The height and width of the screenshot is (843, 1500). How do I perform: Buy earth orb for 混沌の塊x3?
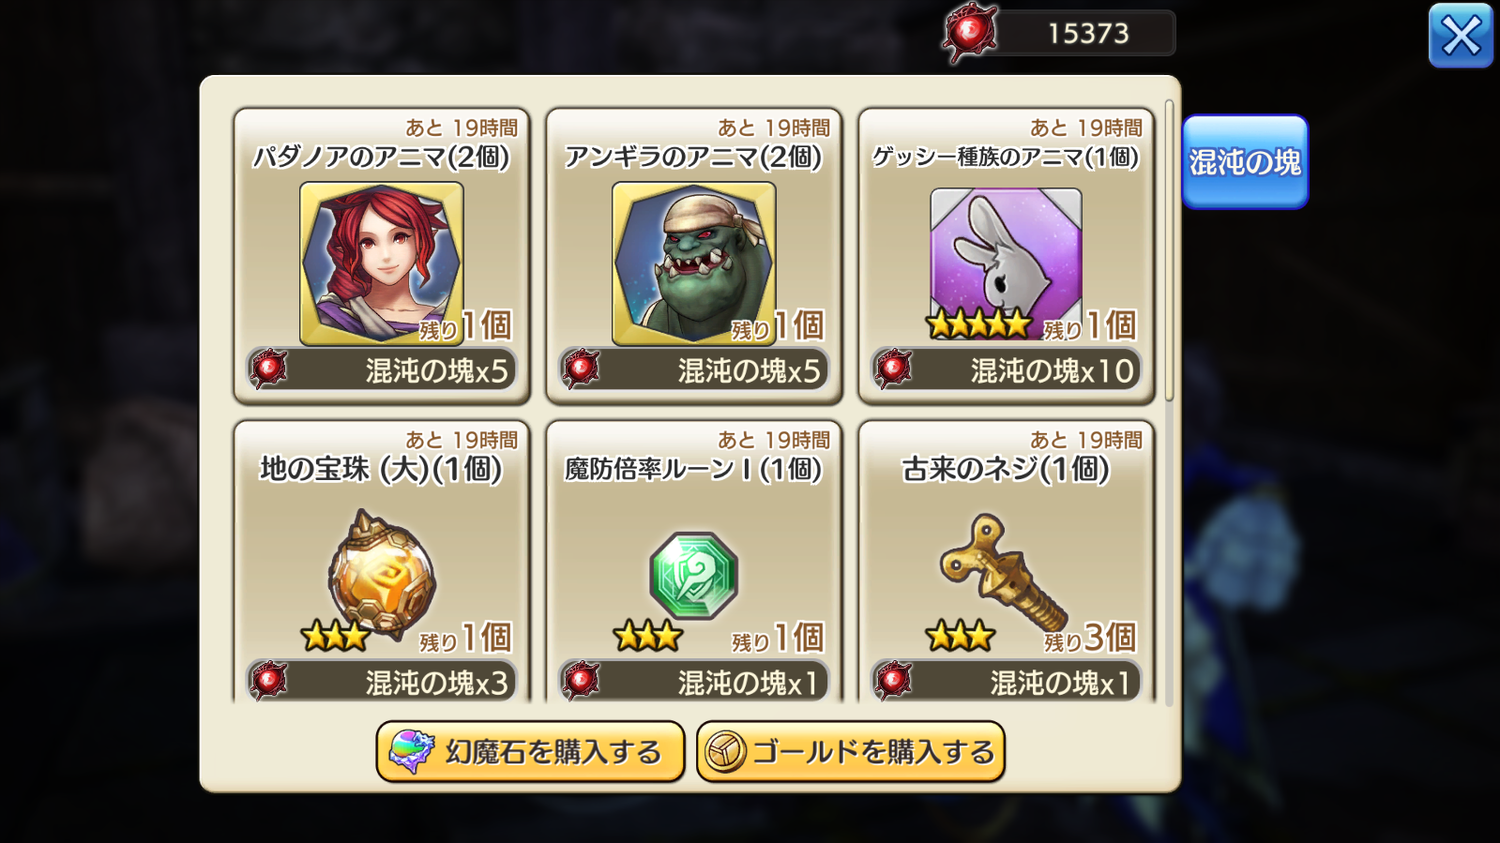tap(382, 681)
